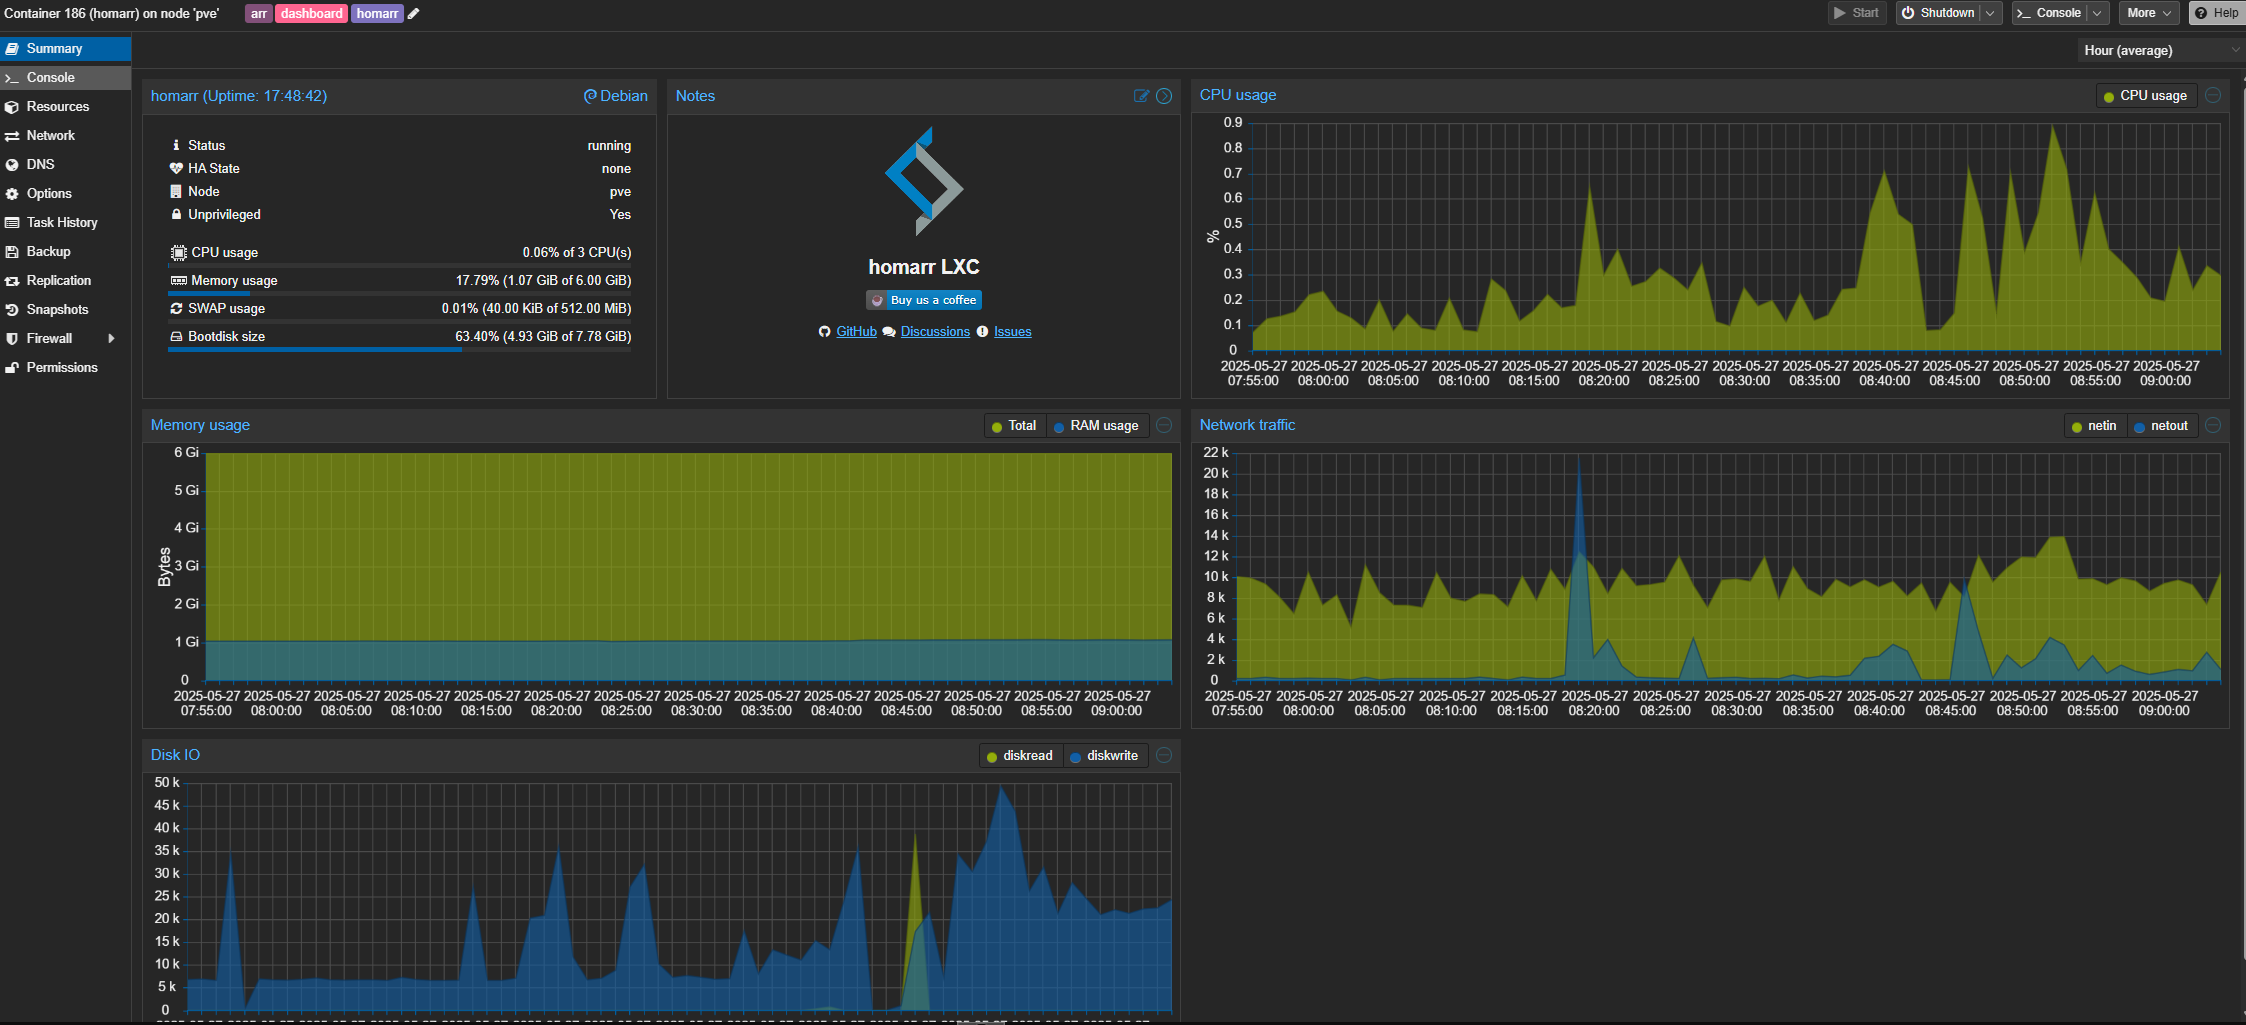2246x1025 pixels.
Task: Toggle the Total memory legend series
Action: [x=1014, y=426]
